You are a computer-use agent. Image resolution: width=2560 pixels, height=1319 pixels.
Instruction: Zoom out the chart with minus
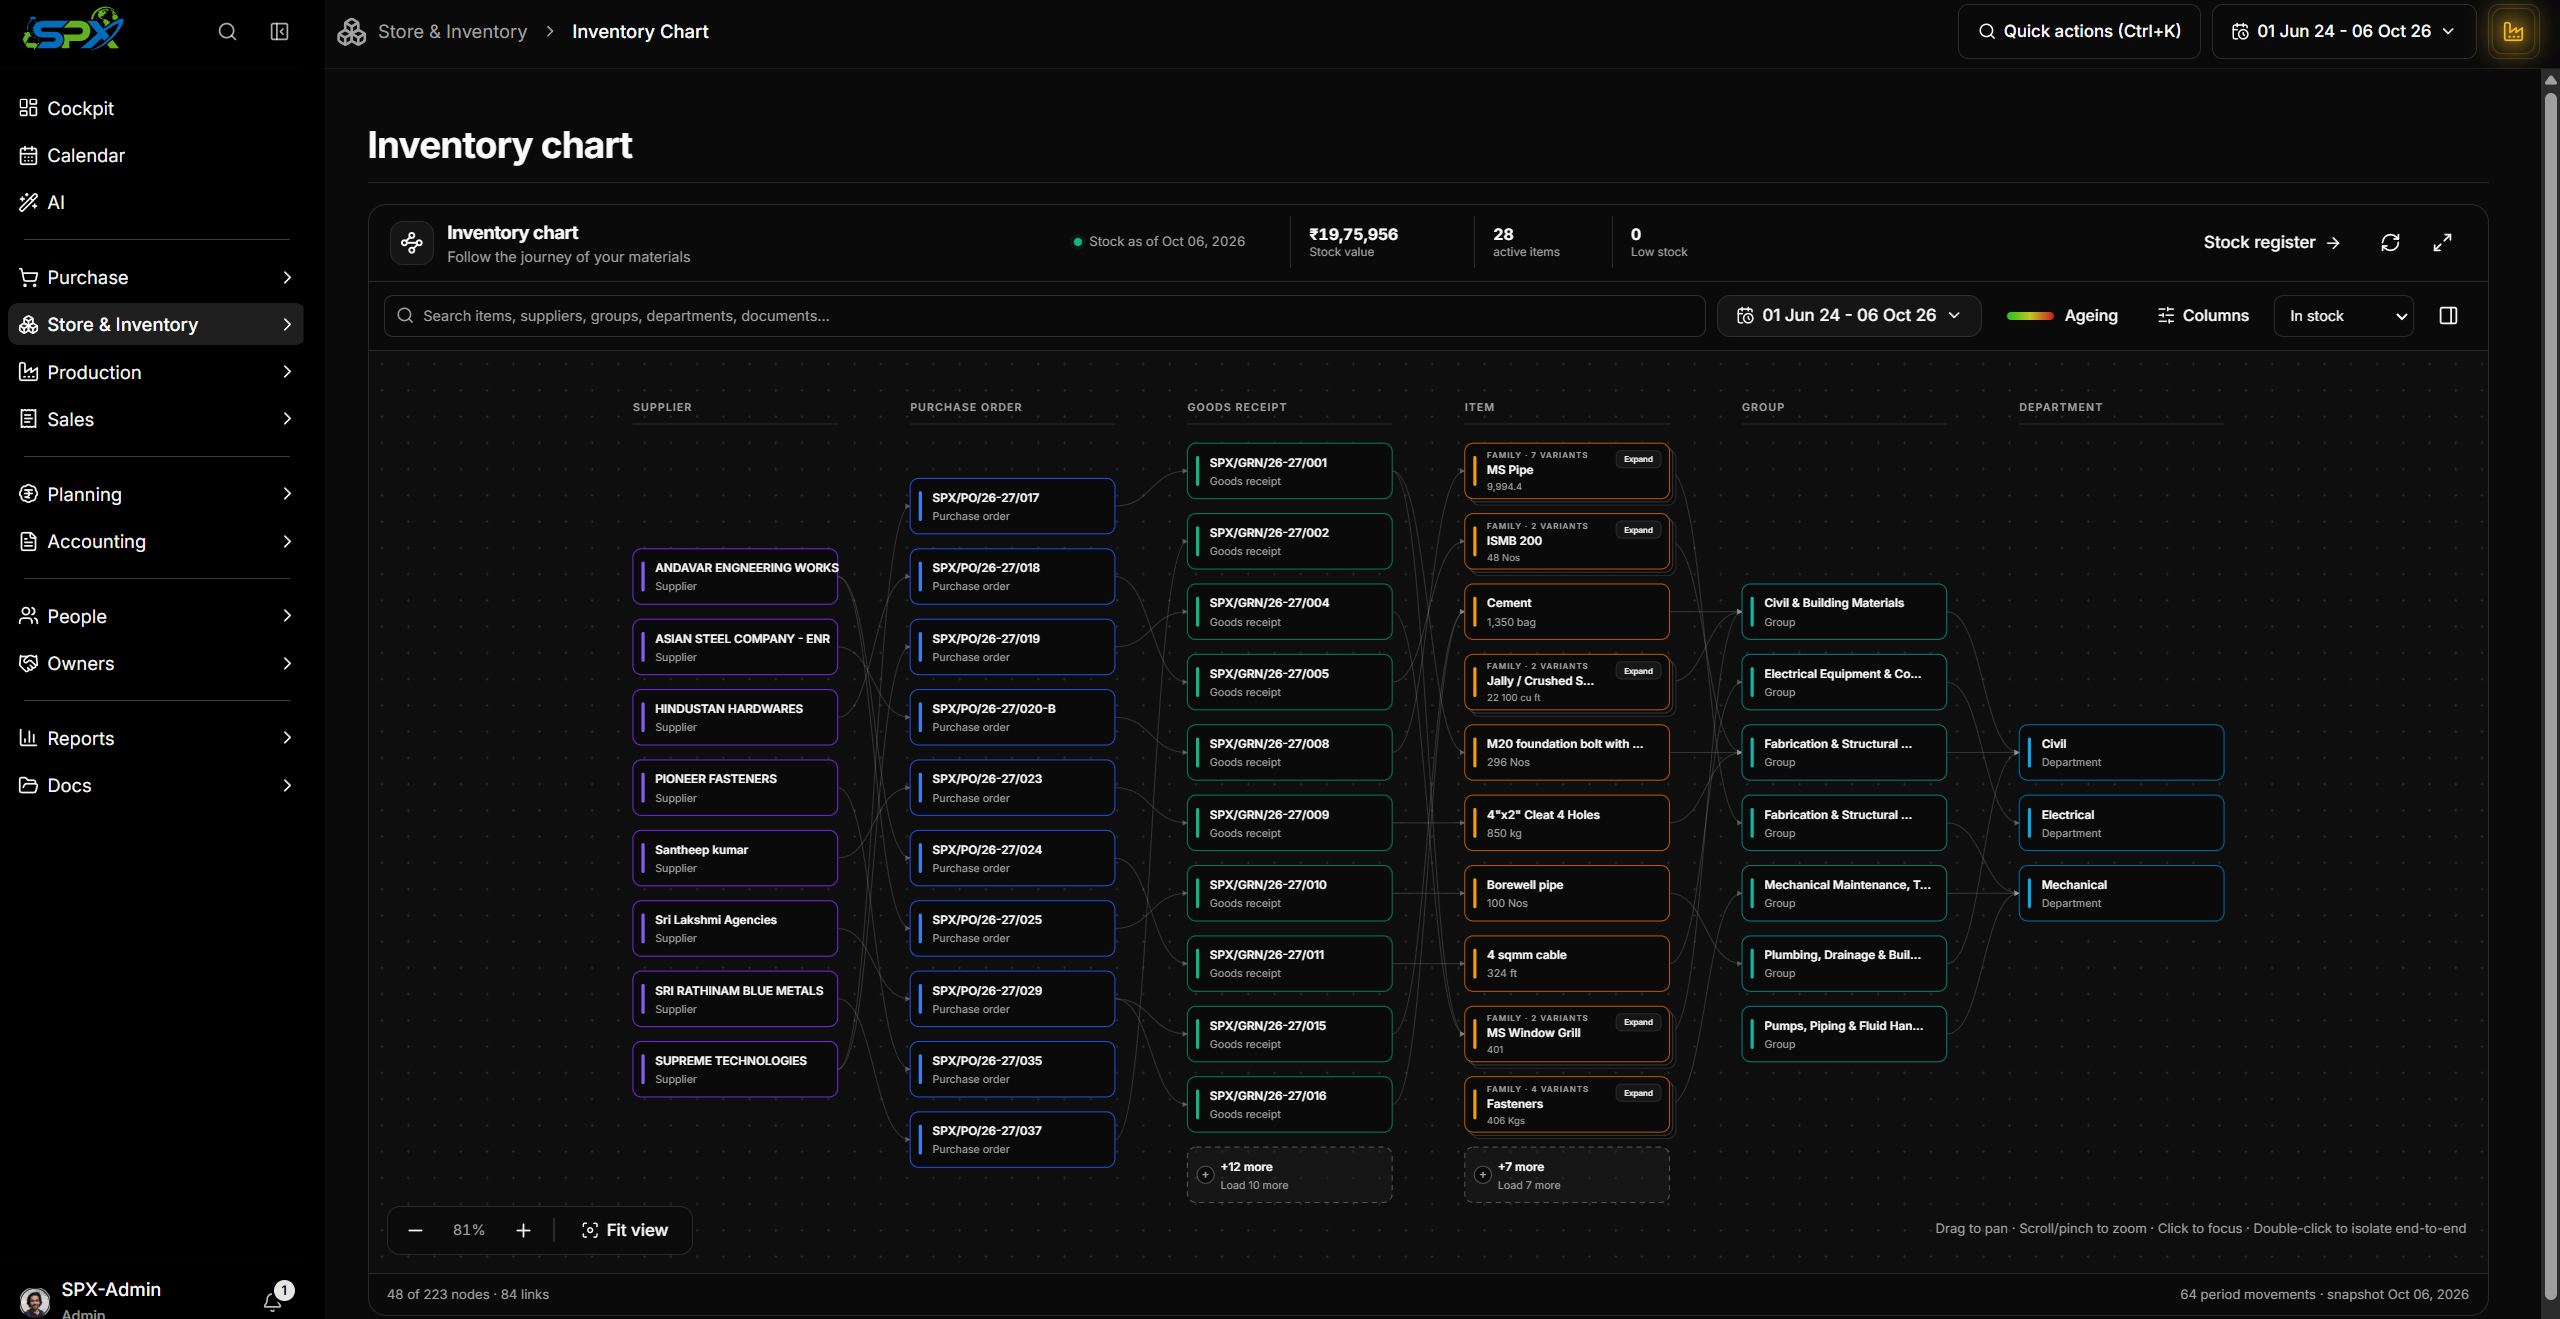tap(416, 1231)
